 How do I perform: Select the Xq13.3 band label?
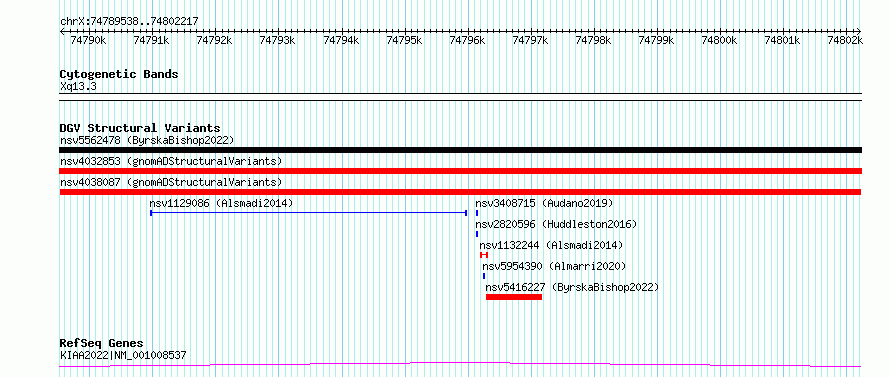[x=78, y=86]
